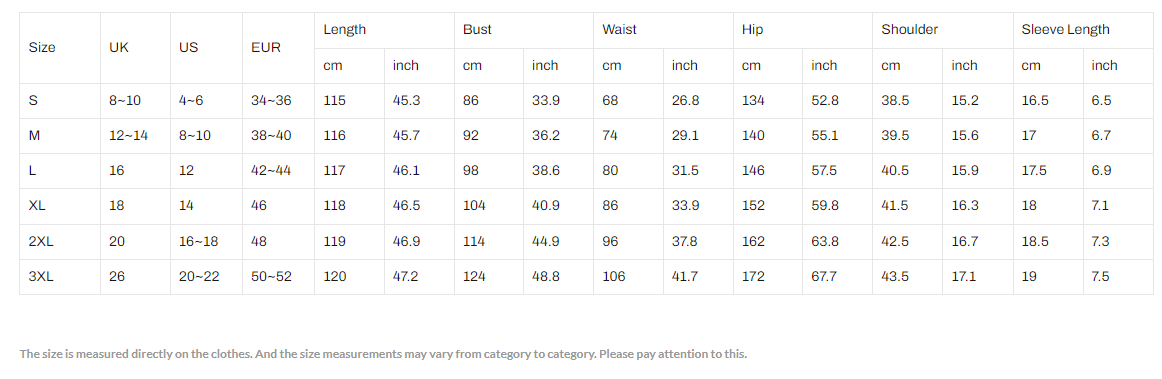Click the S size bust value 86

coord(471,101)
